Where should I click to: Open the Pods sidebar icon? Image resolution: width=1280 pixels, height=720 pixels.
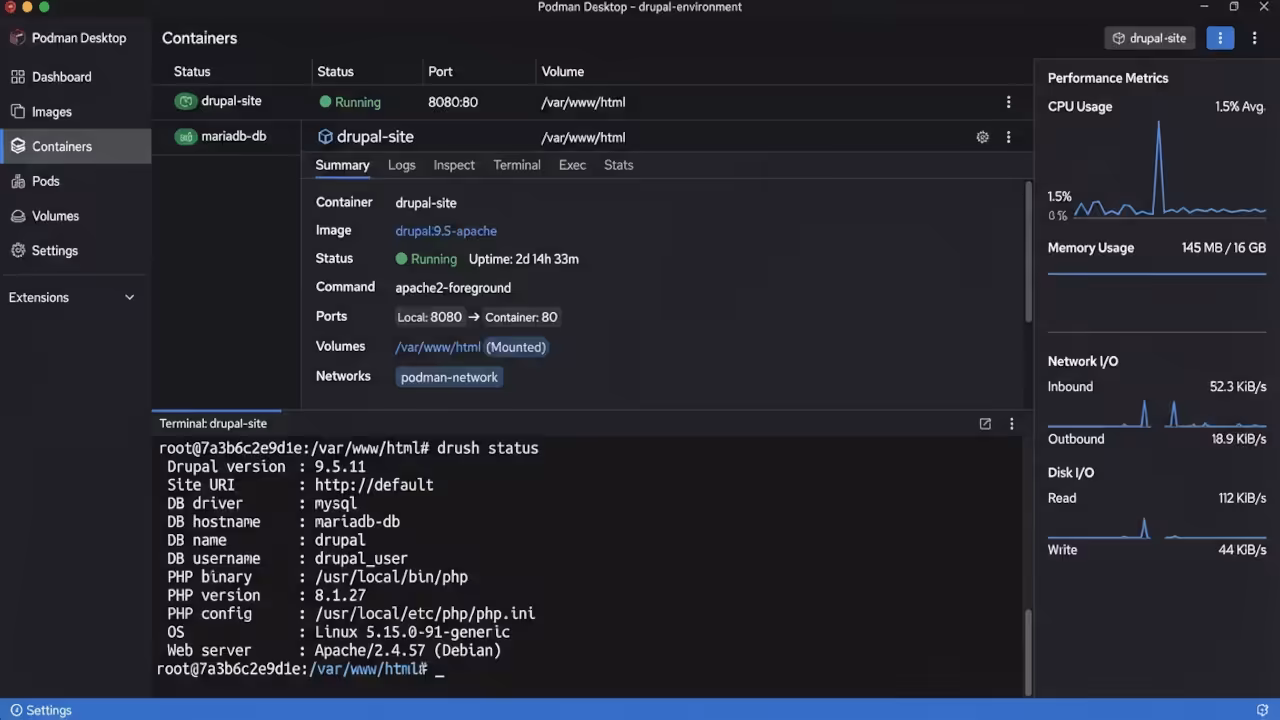point(18,181)
